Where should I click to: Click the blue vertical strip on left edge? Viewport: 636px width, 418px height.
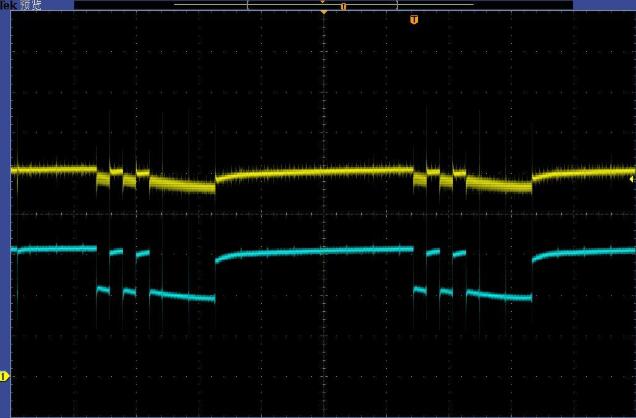[4, 200]
